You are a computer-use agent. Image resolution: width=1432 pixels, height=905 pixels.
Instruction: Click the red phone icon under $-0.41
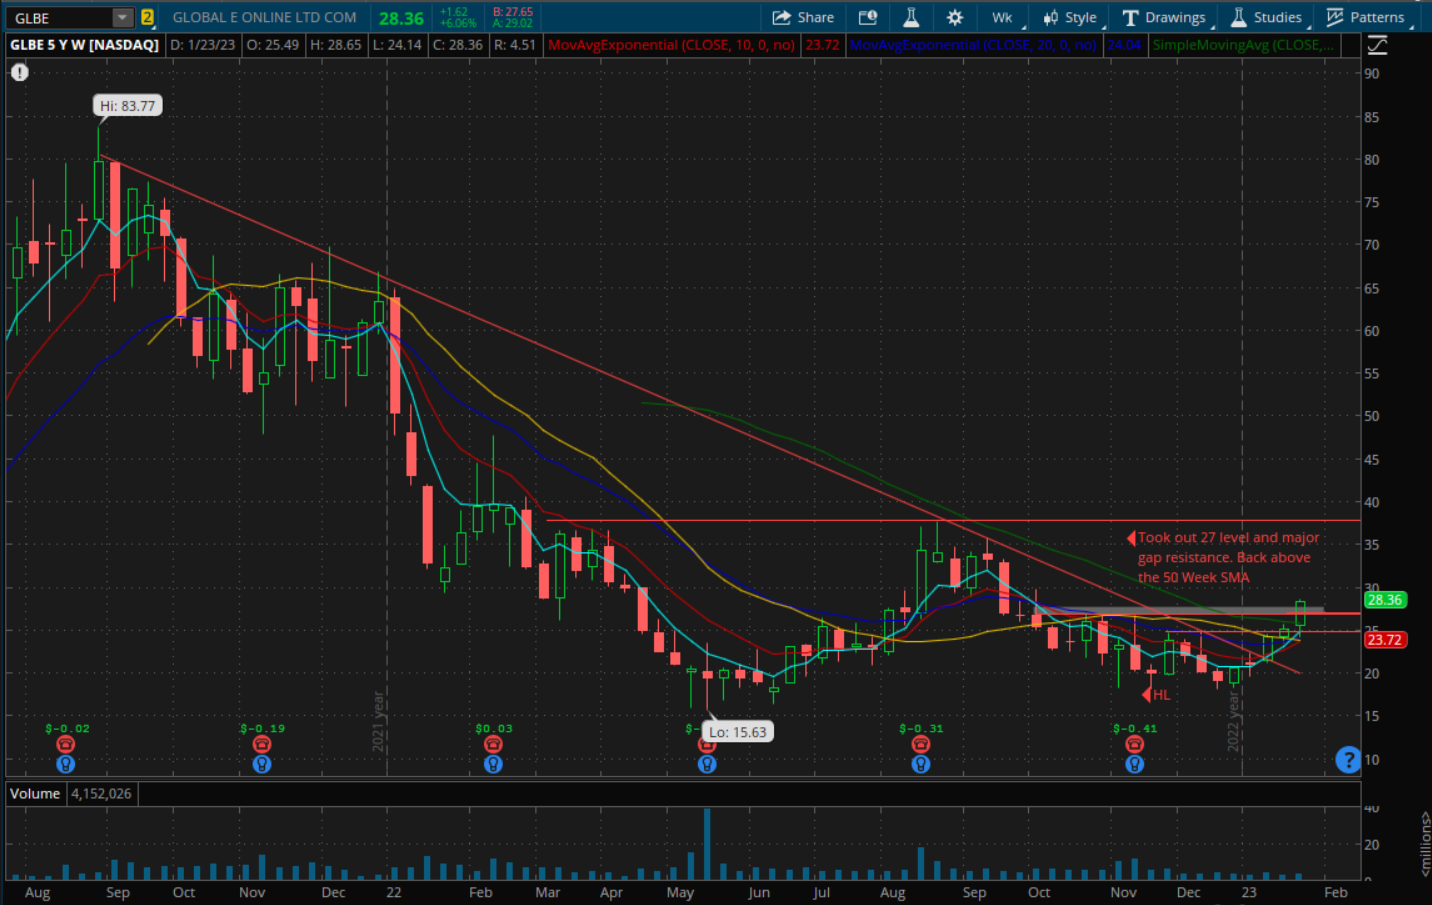point(1134,744)
